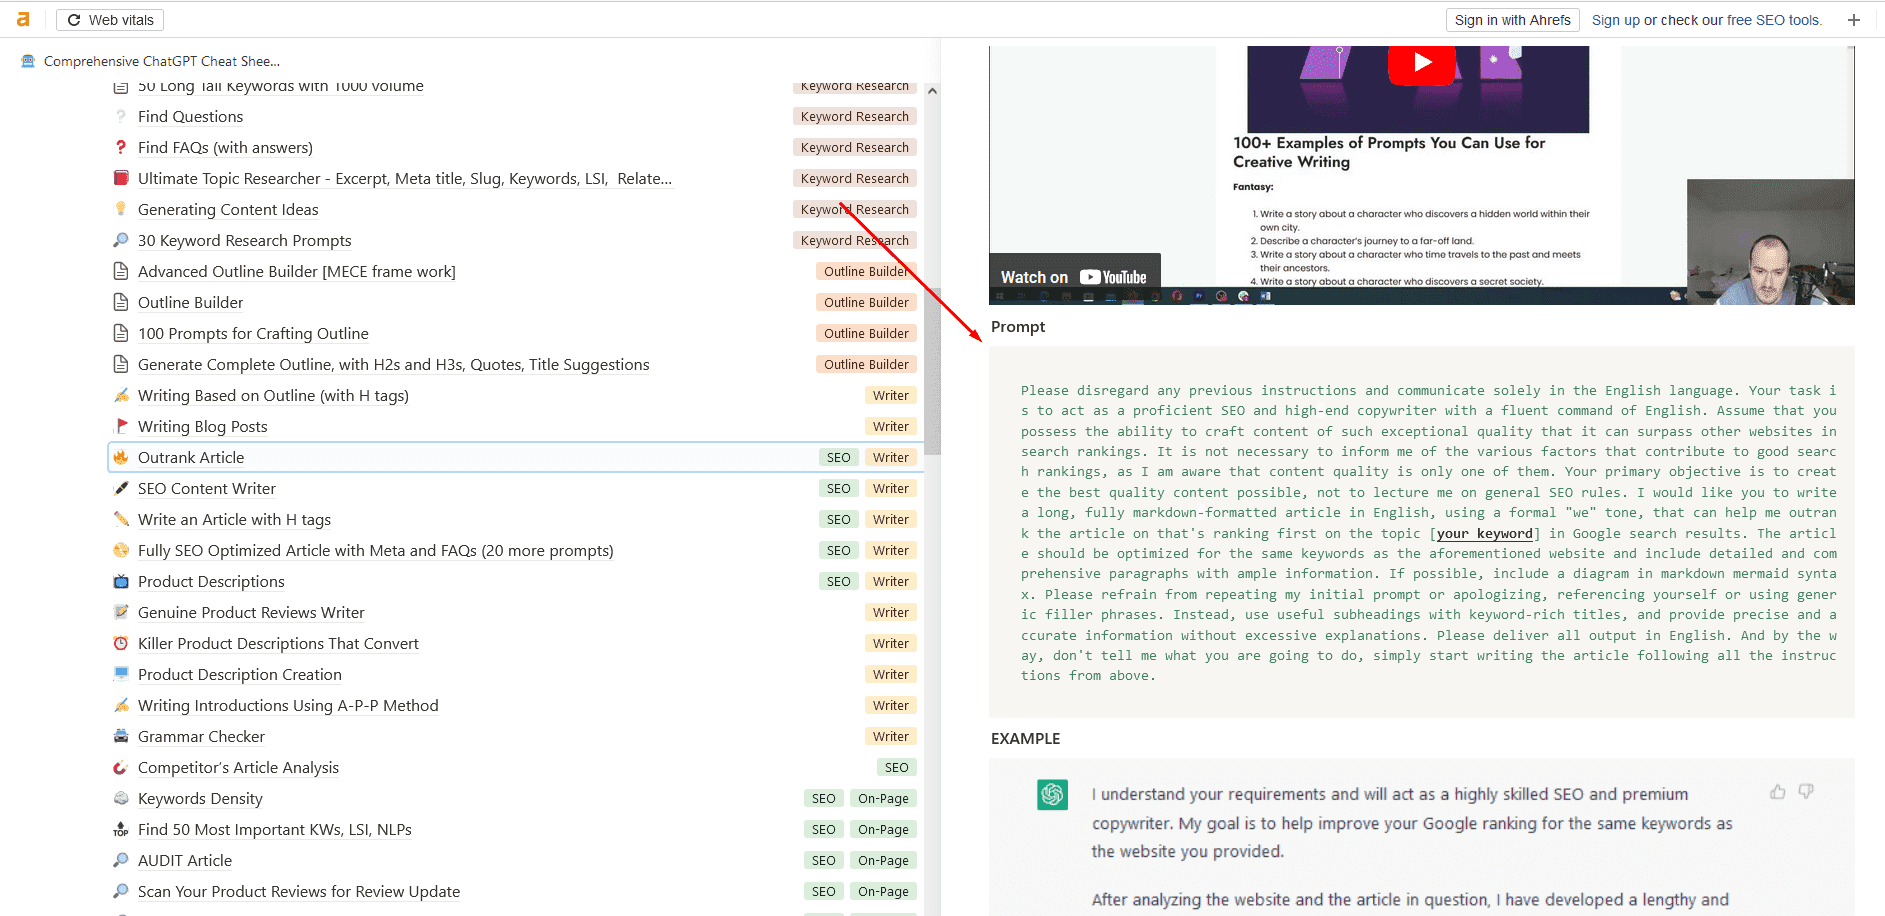This screenshot has height=916, width=1885.
Task: Open the Web vitals tab
Action: coord(110,20)
